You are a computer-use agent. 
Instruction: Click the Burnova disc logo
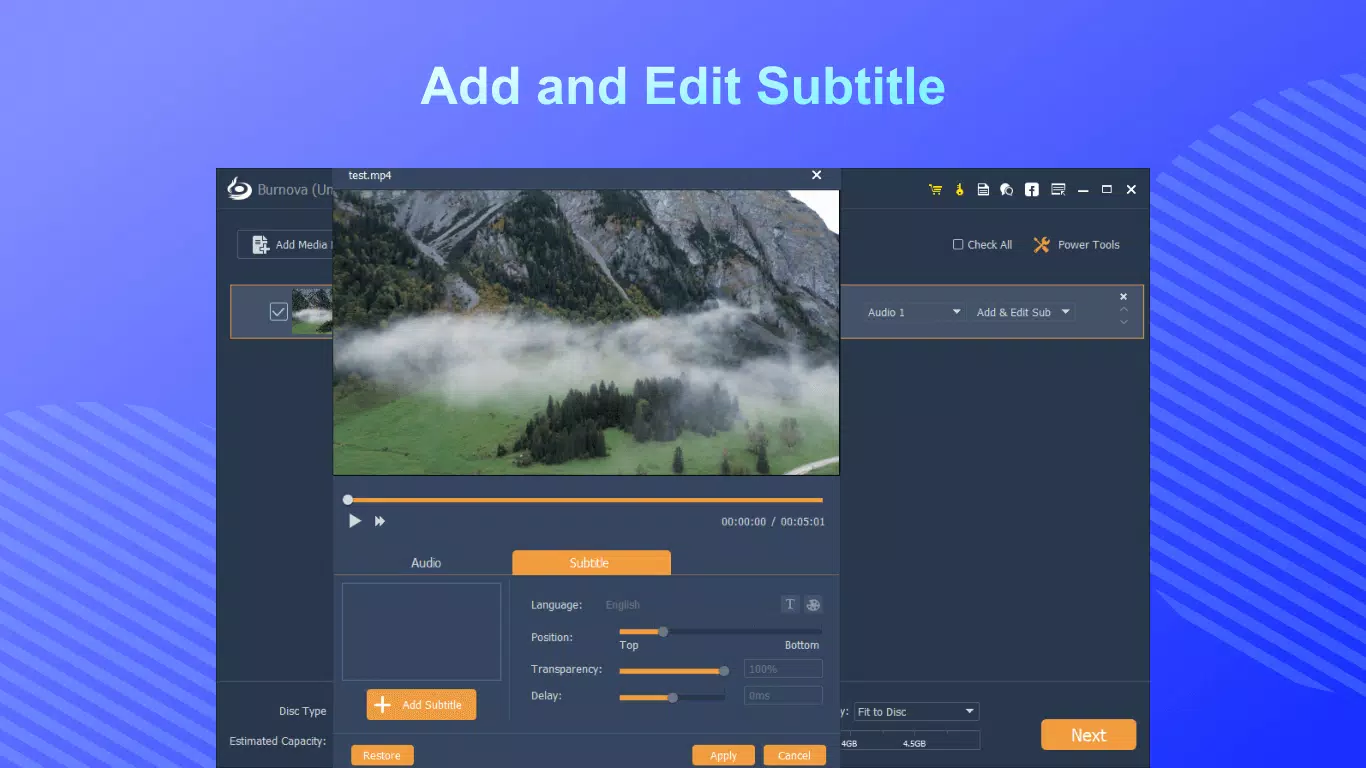[x=239, y=188]
